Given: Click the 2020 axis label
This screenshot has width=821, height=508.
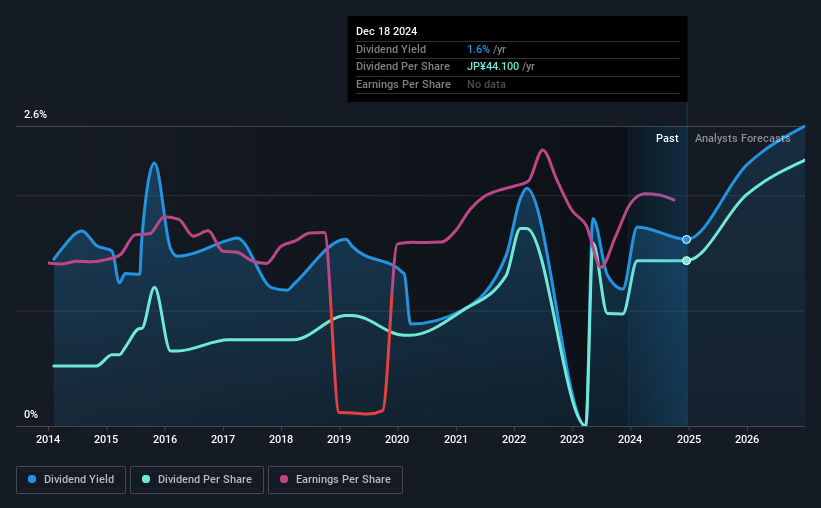Looking at the screenshot, I should click(x=397, y=439).
